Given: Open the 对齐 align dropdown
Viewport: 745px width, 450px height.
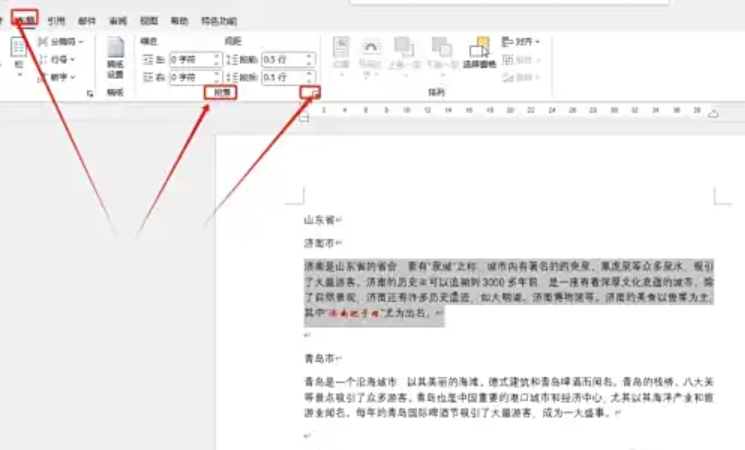Looking at the screenshot, I should (x=521, y=42).
